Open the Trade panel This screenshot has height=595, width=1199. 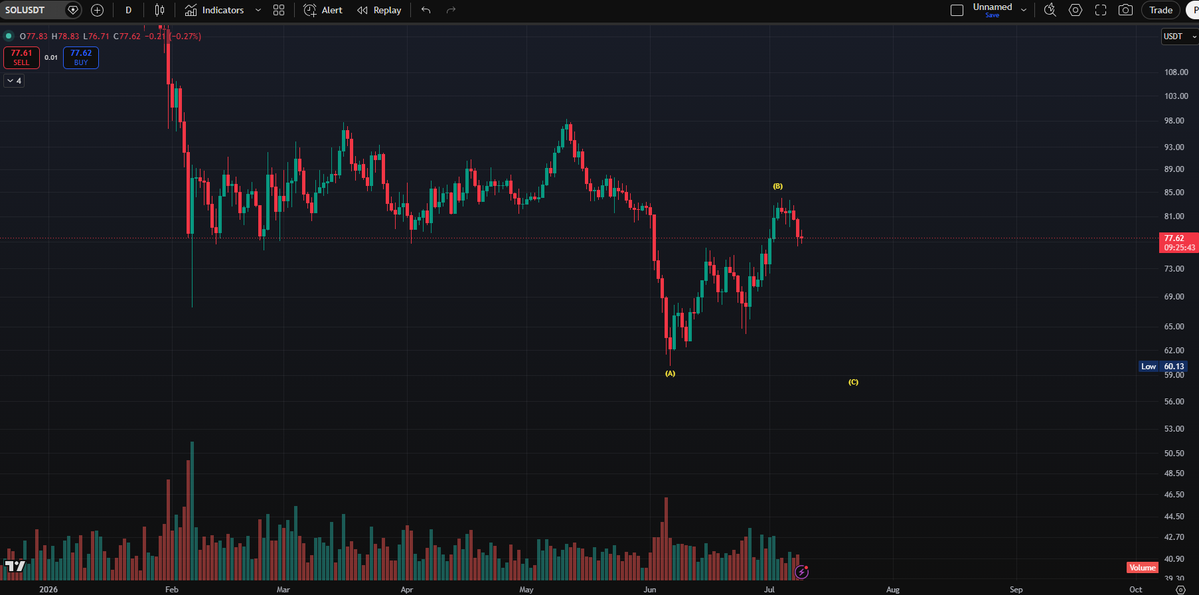(1160, 11)
